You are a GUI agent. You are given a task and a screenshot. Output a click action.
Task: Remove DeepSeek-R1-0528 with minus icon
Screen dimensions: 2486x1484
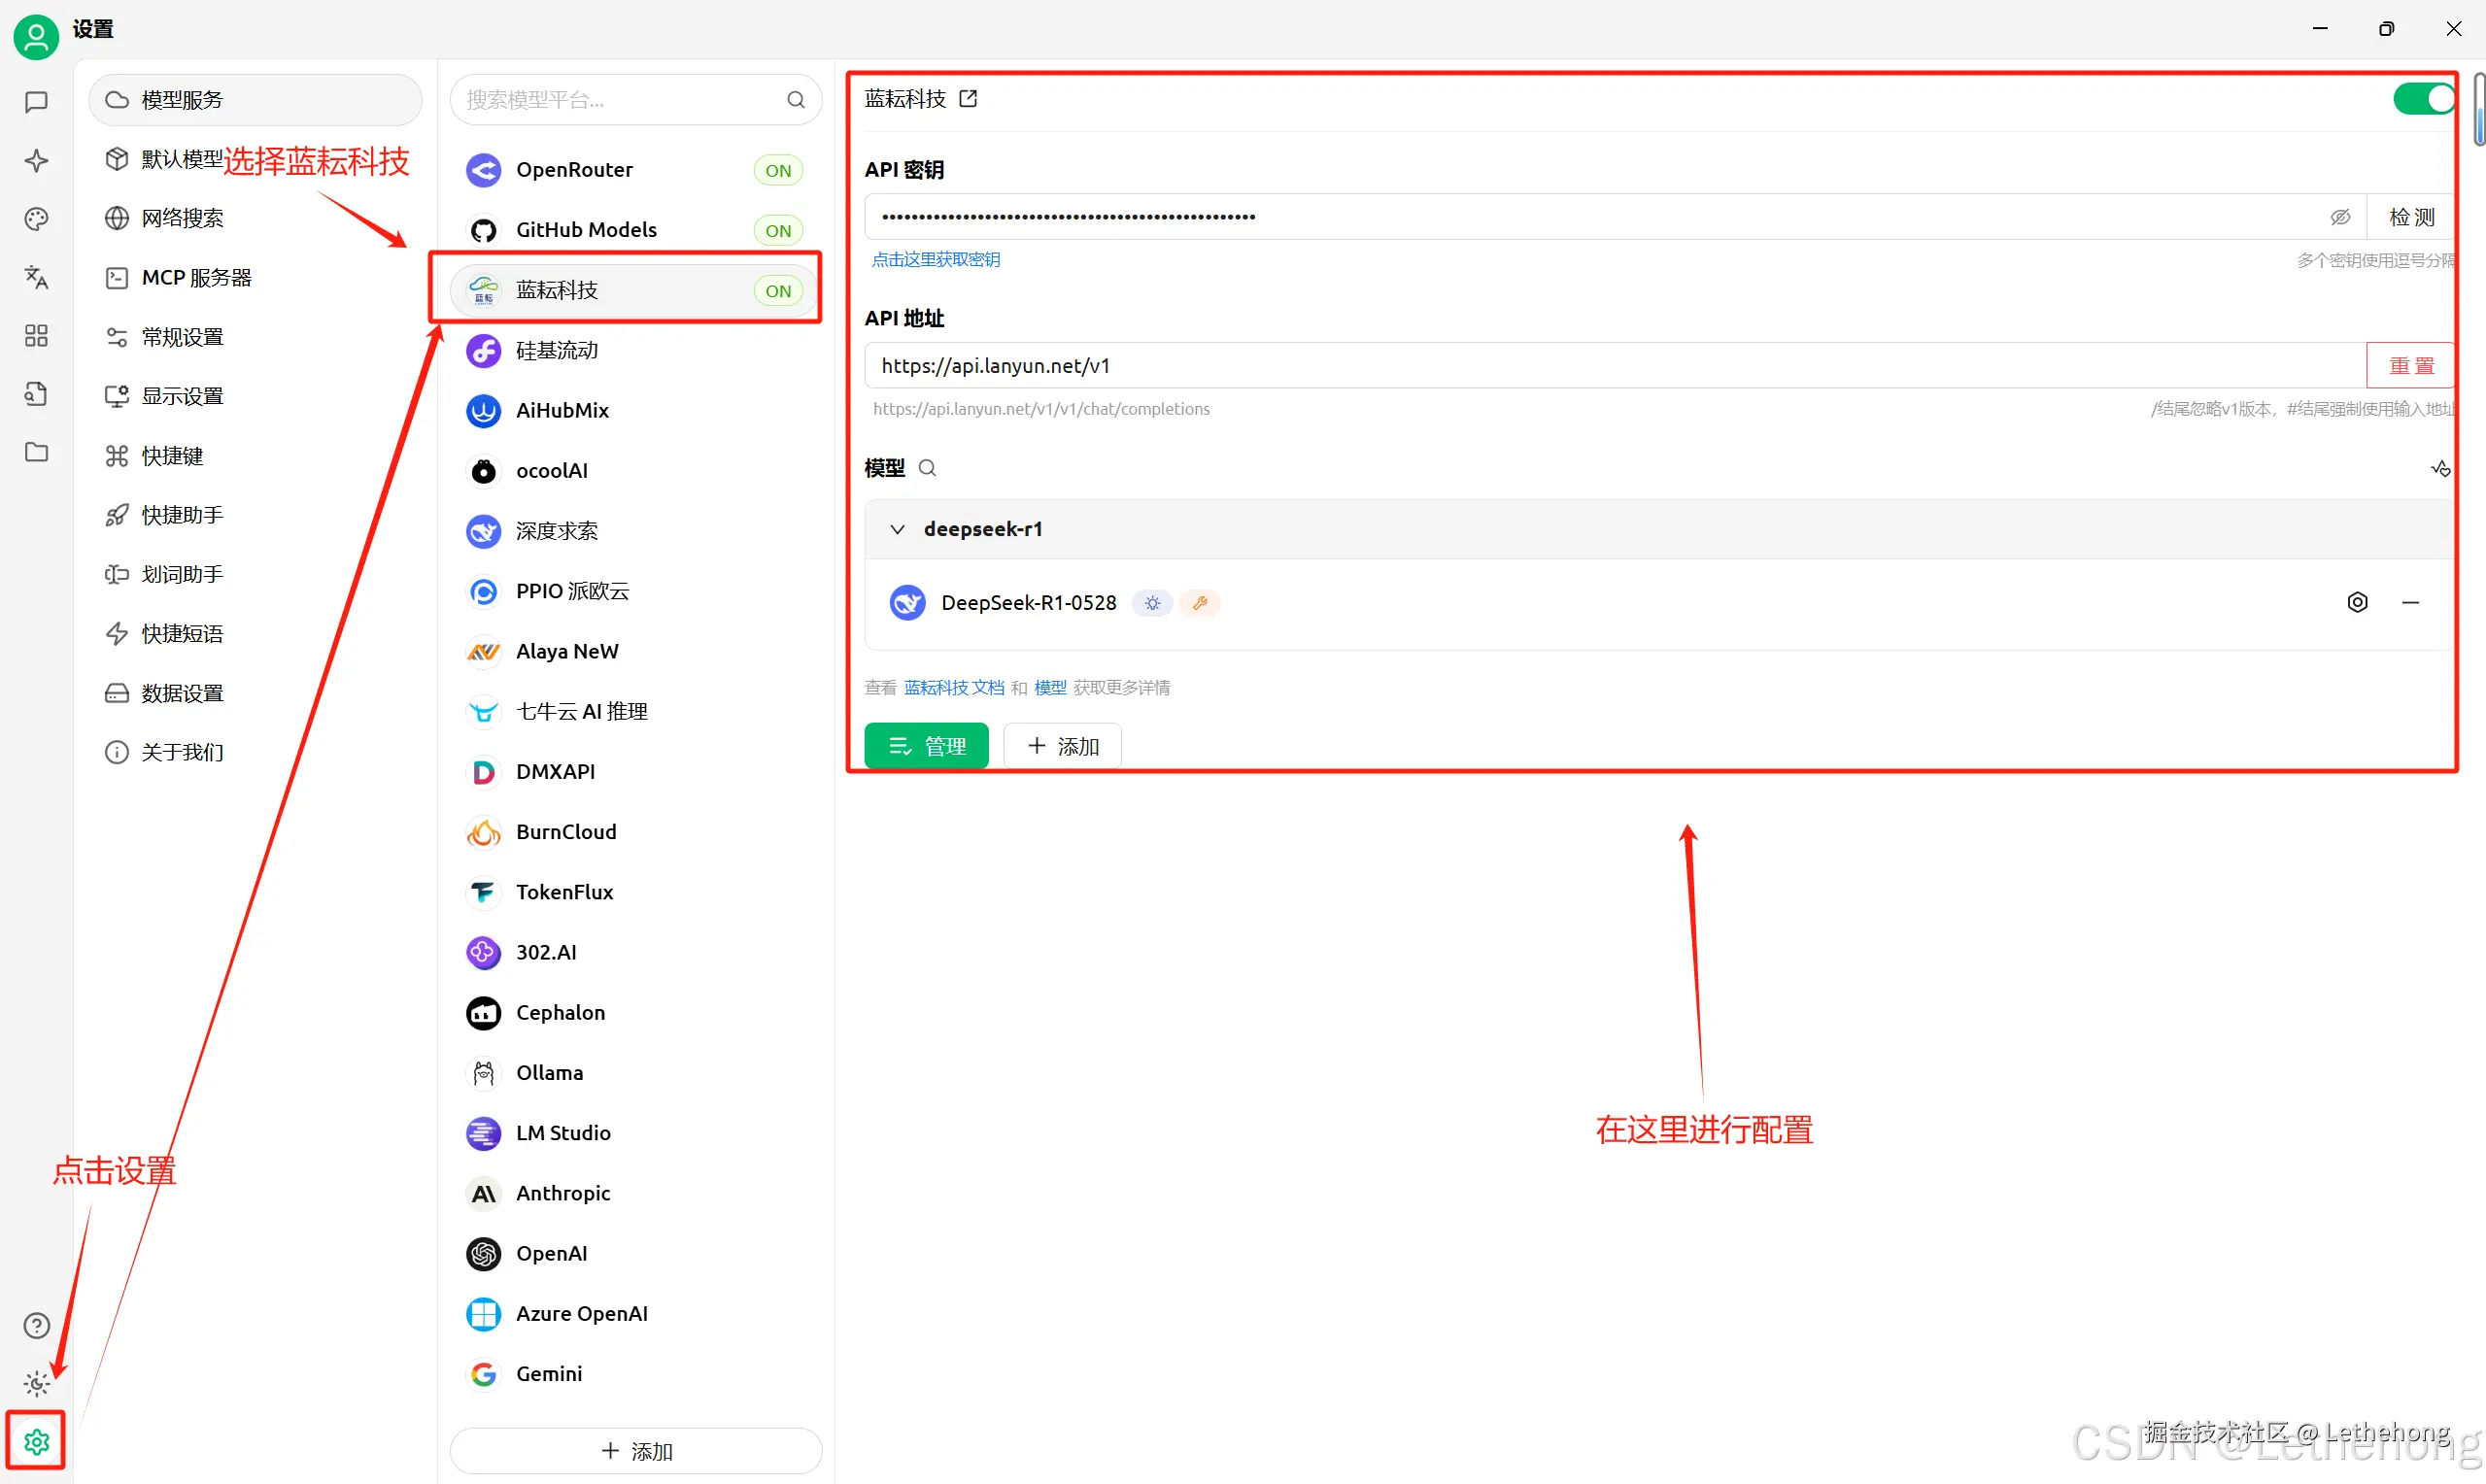[x=2410, y=602]
